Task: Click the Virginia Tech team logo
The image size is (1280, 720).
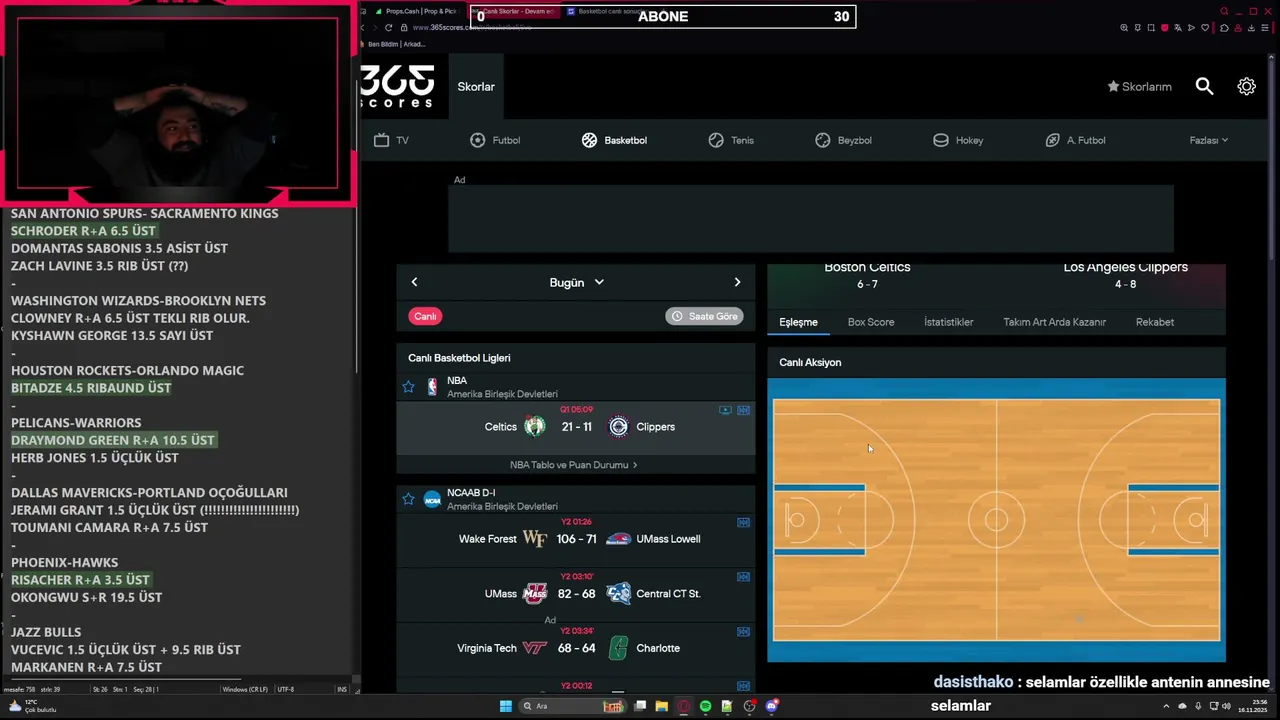Action: point(535,648)
